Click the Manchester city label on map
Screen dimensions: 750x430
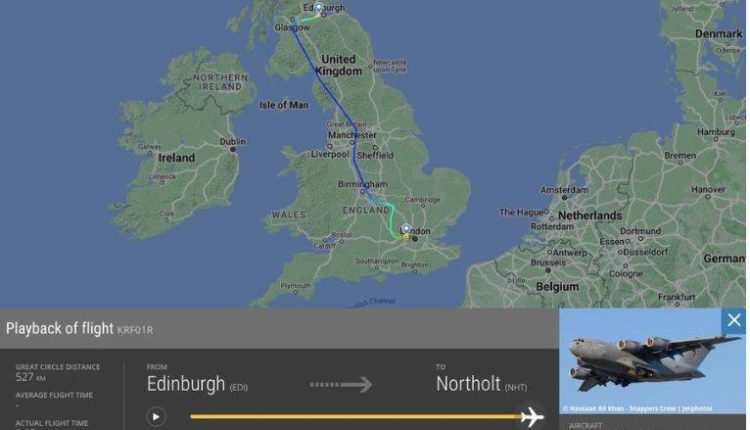tap(352, 135)
